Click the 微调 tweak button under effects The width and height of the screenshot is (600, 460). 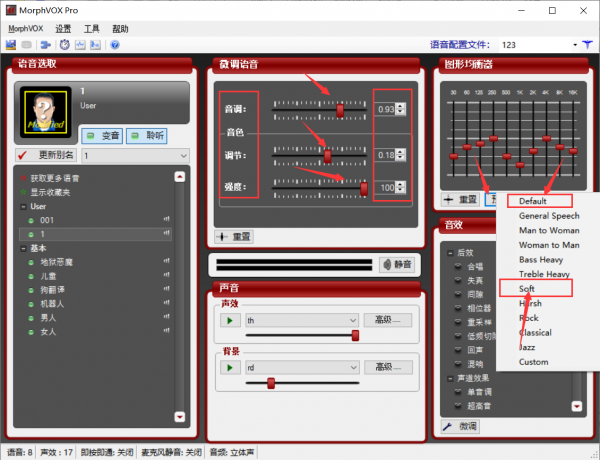[x=460, y=426]
